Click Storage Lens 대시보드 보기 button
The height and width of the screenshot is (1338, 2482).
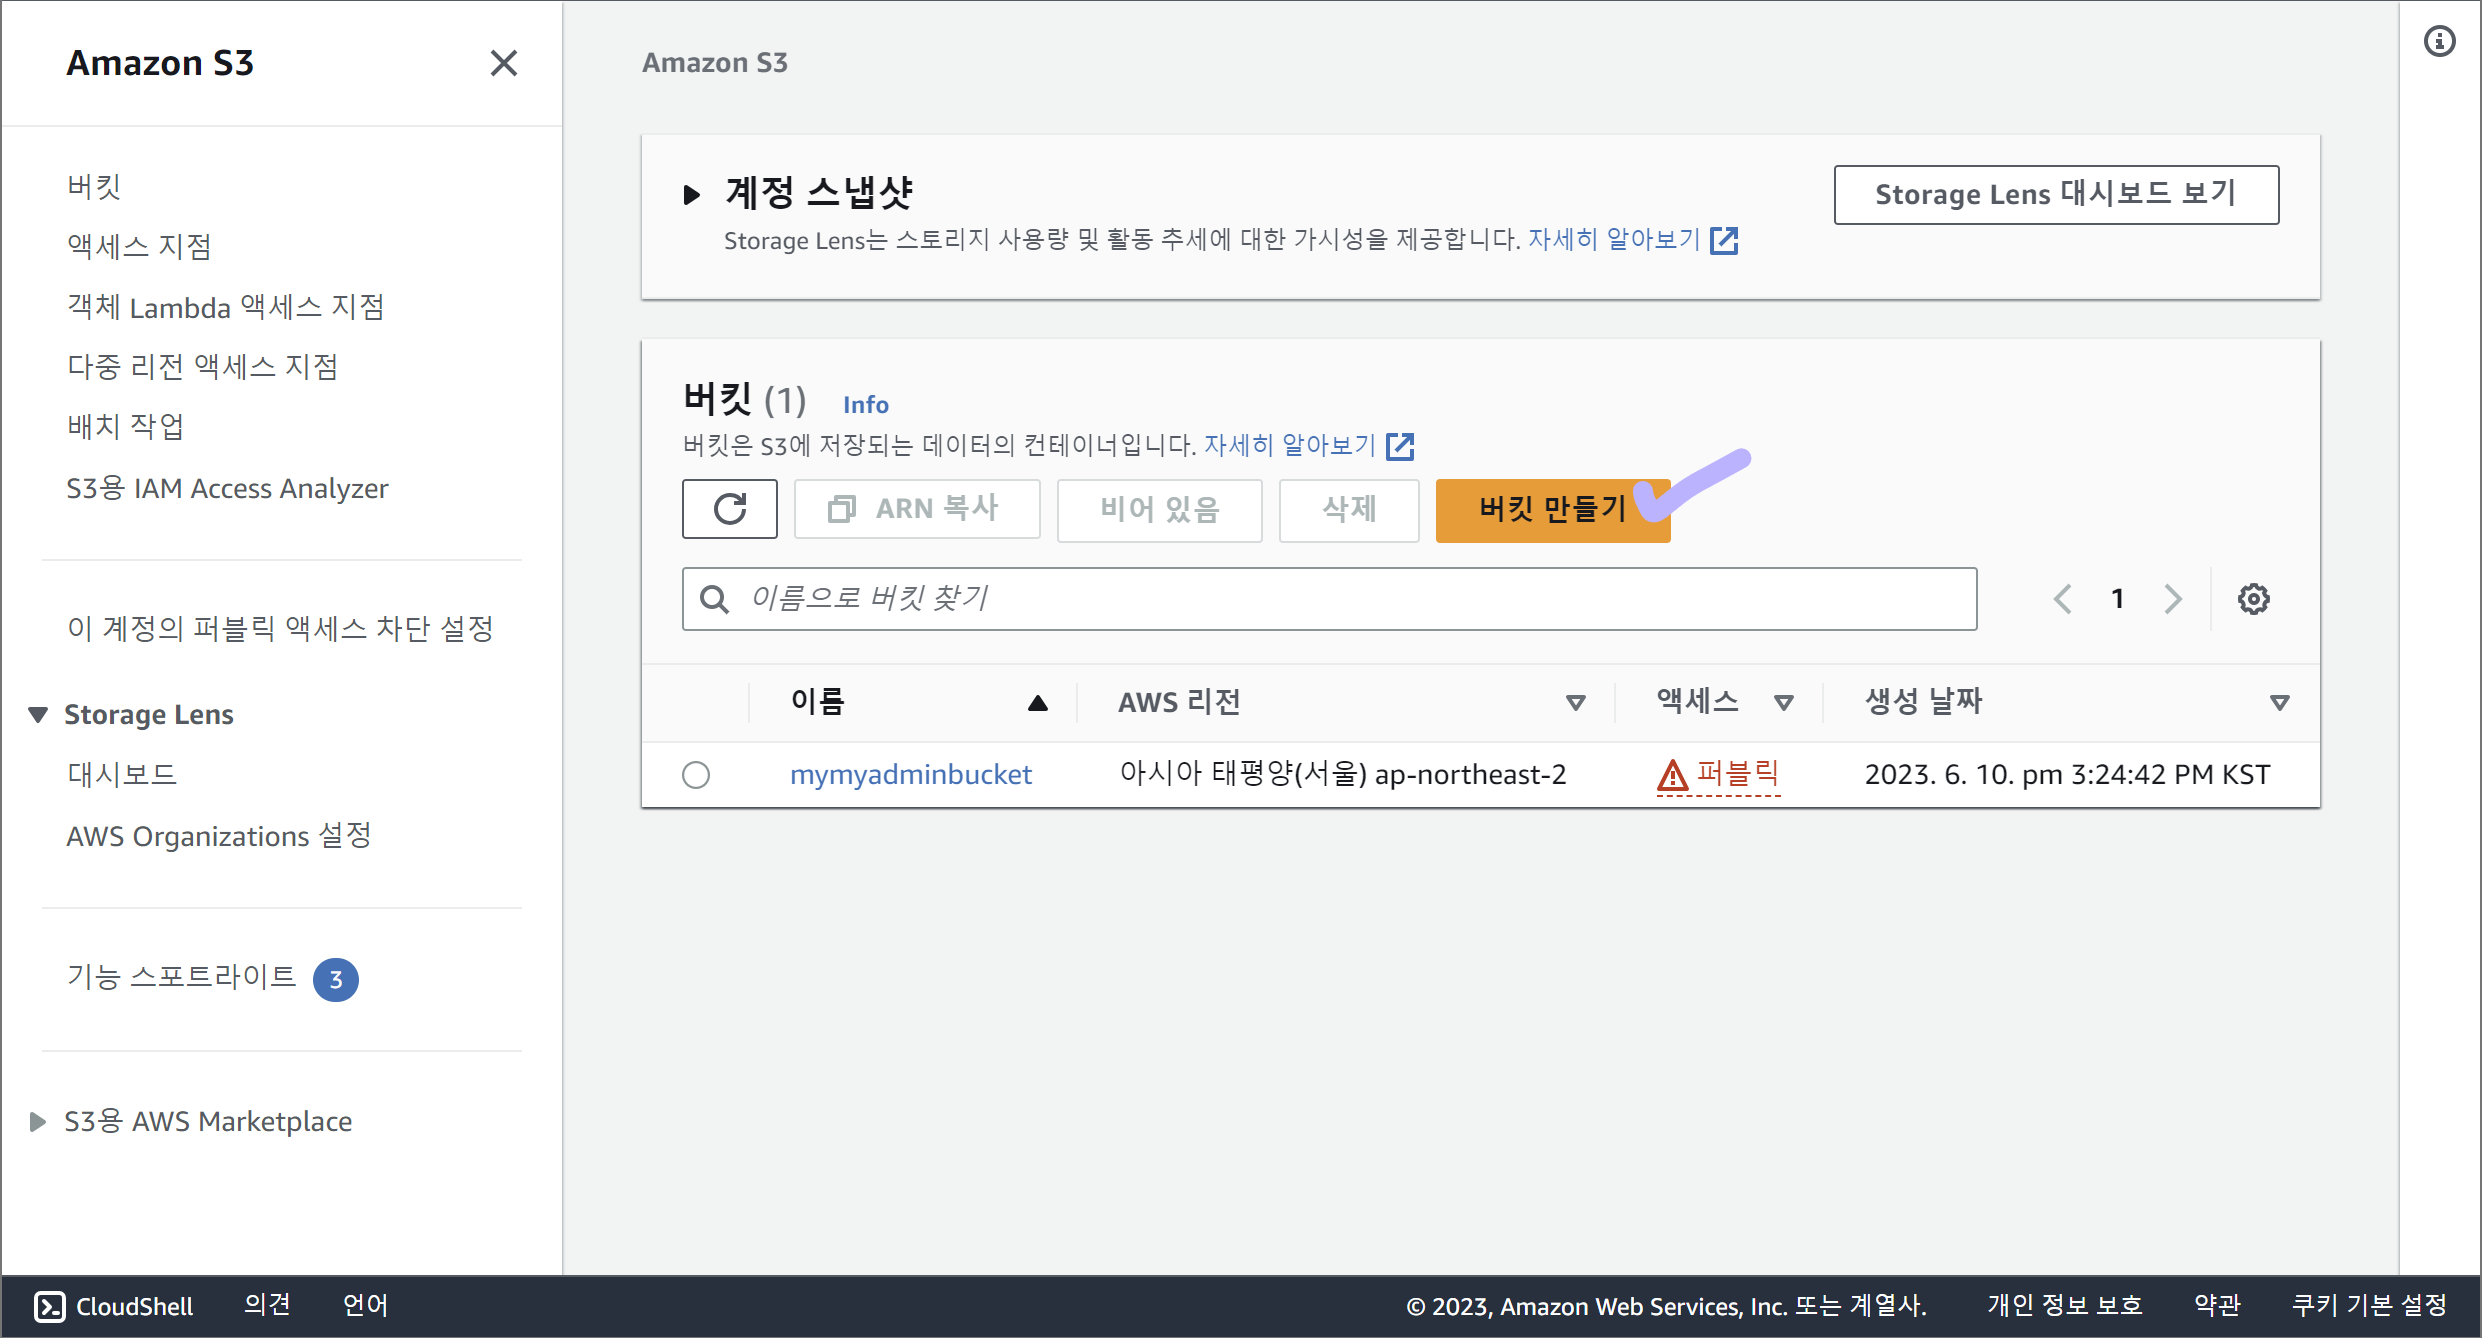tap(2056, 195)
